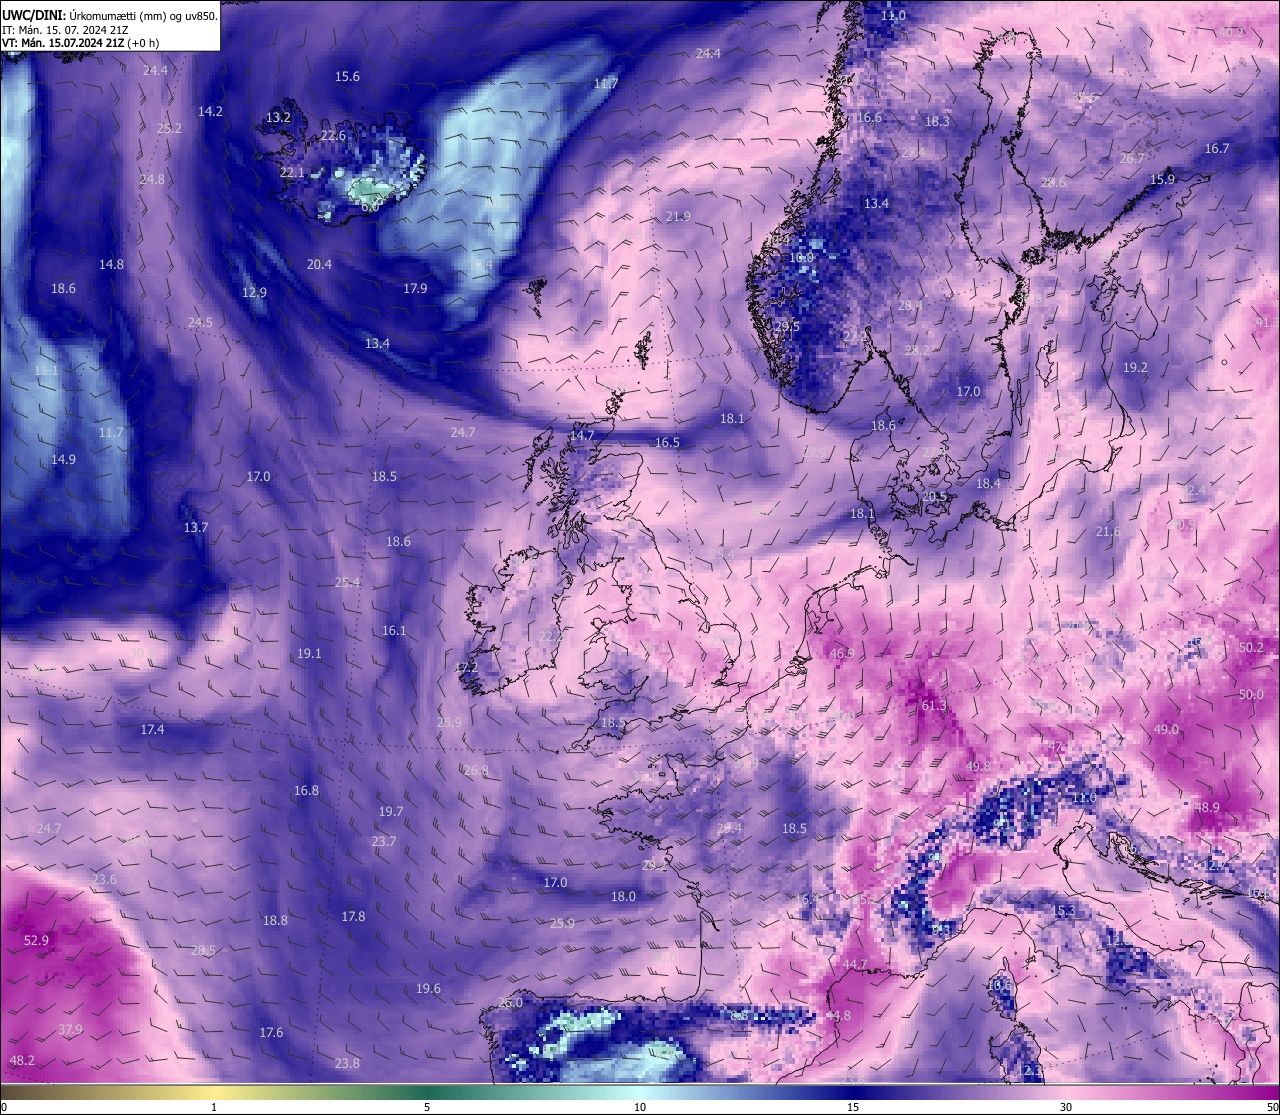Image resolution: width=1280 pixels, height=1115 pixels.
Task: Click the 17.9 value southeast of Iceland
Action: (415, 289)
